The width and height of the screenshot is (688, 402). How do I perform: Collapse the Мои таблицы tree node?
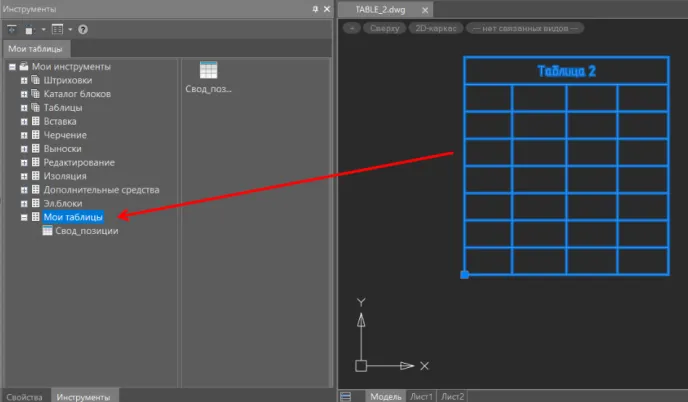pos(23,217)
